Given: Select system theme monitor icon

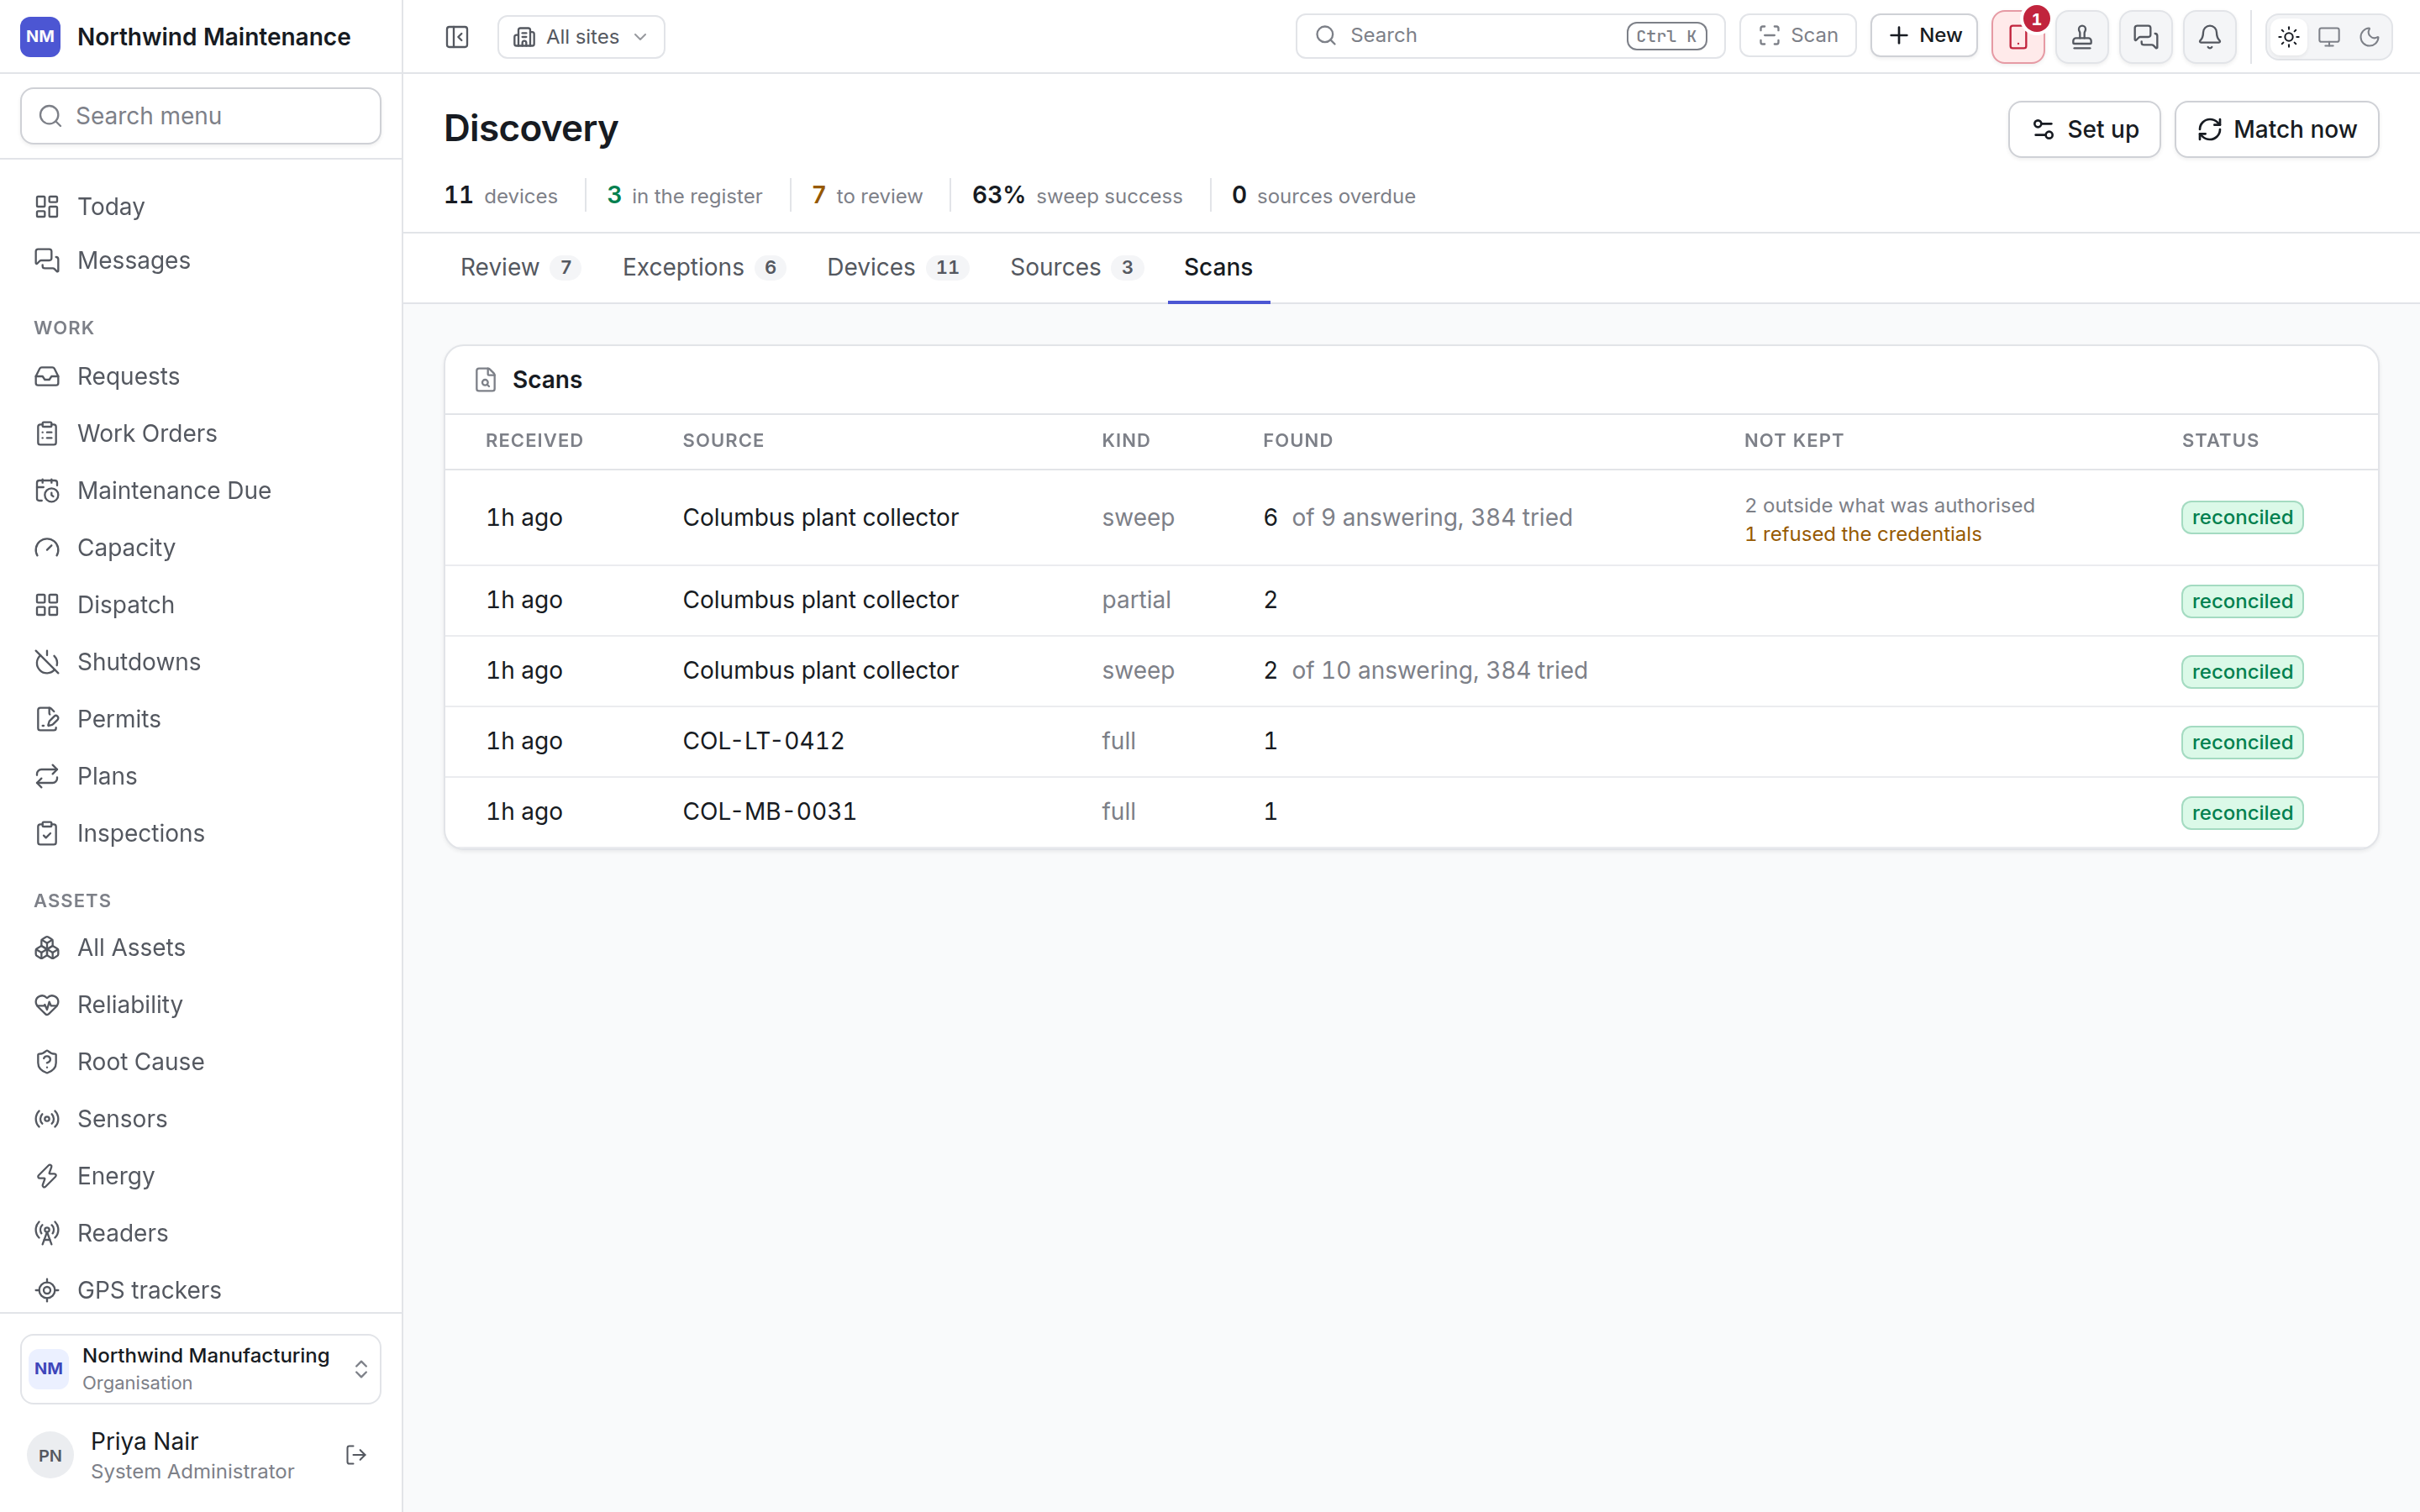Looking at the screenshot, I should click(2329, 37).
